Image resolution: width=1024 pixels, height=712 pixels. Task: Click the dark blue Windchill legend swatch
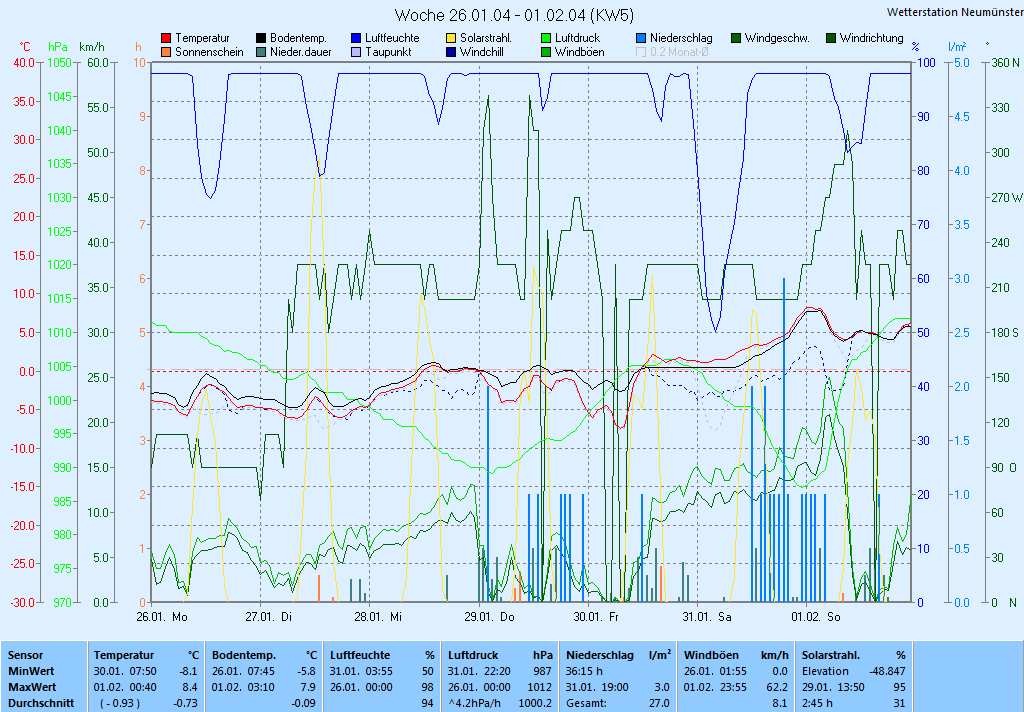[x=451, y=52]
